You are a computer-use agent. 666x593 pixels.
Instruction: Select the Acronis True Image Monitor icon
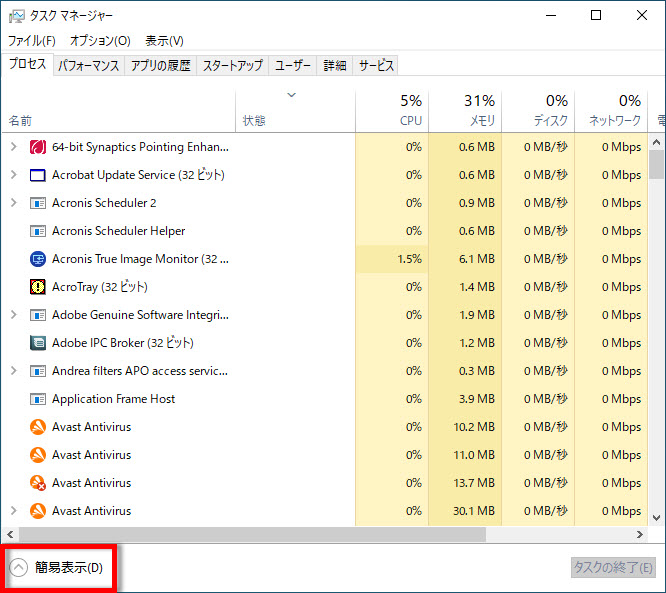click(x=38, y=259)
